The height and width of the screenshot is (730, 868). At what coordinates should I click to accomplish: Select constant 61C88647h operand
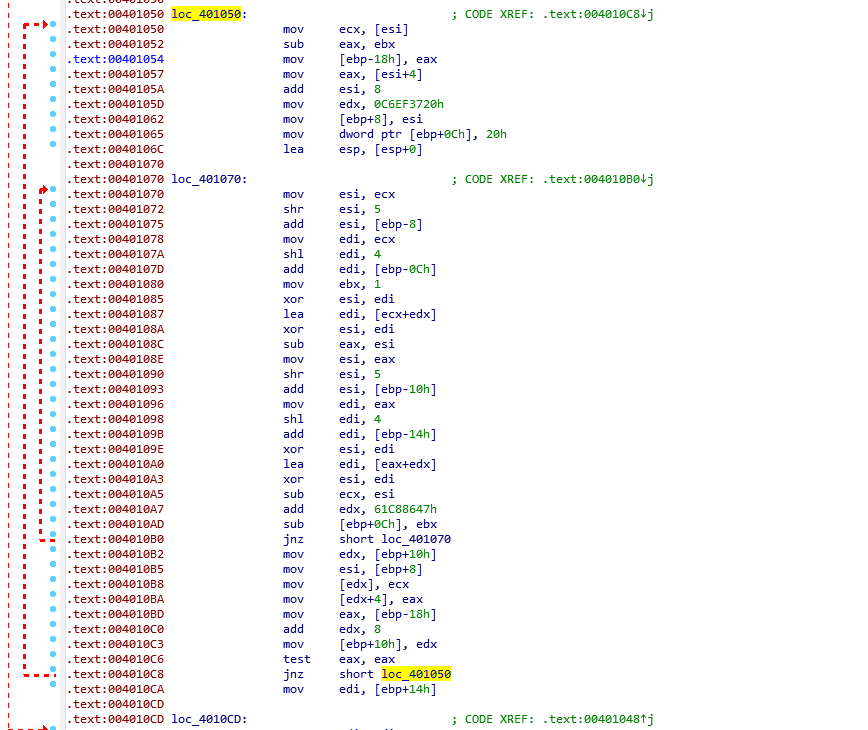tap(405, 509)
